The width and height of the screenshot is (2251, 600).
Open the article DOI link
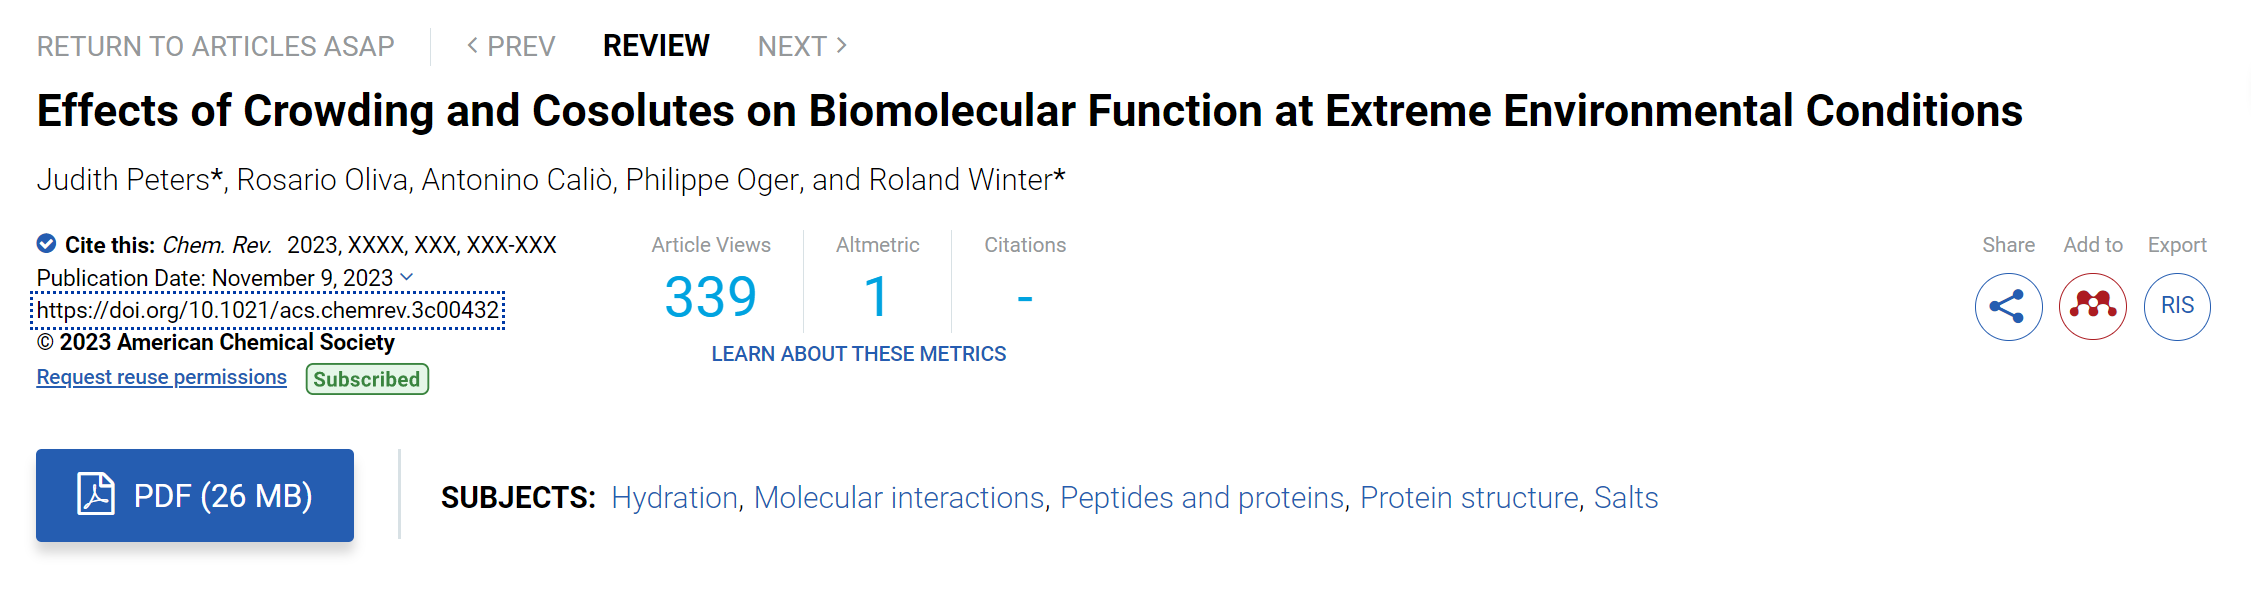(268, 310)
